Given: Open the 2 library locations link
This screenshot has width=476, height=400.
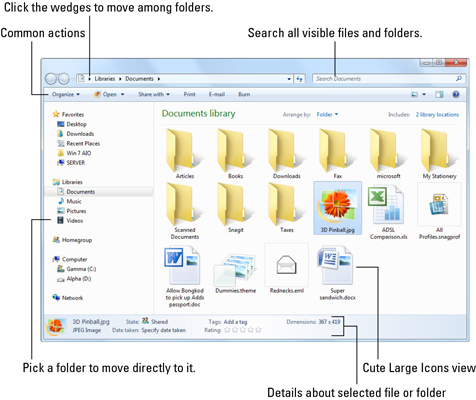Looking at the screenshot, I should pos(437,115).
